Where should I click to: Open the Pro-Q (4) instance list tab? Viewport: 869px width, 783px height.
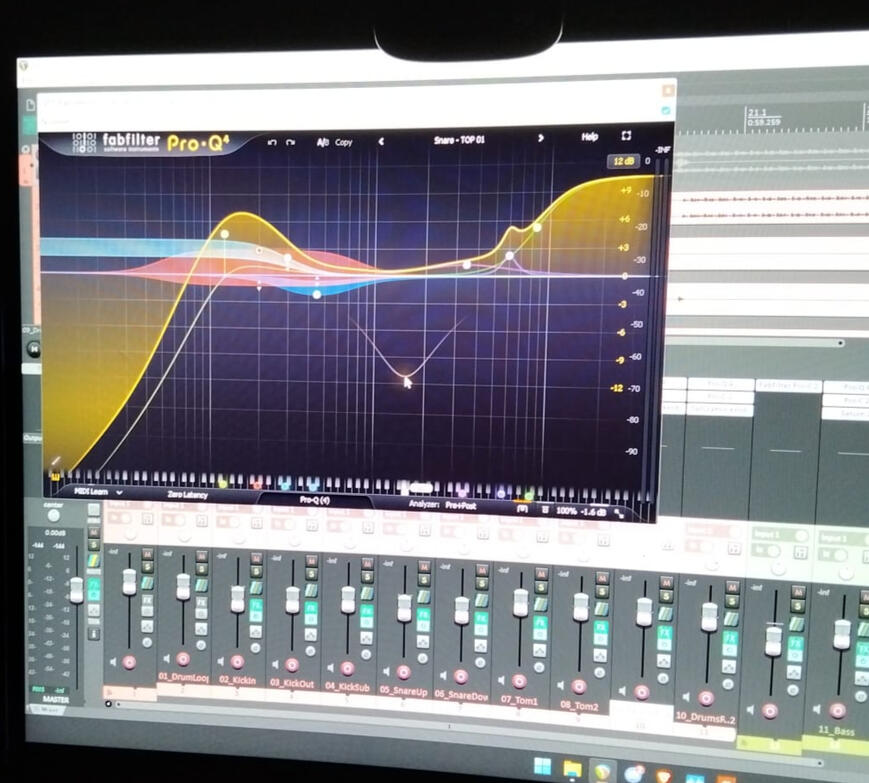pos(315,500)
